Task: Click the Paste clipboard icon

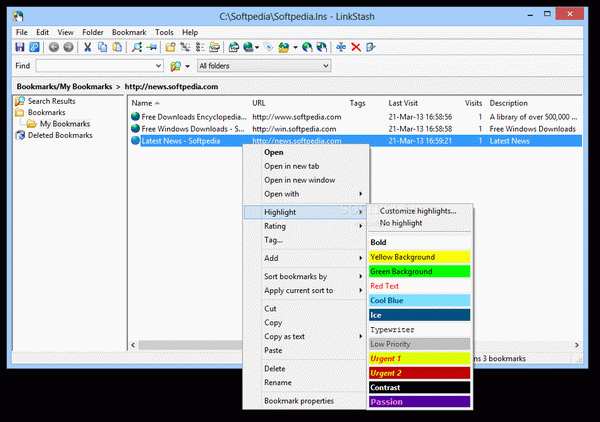Action: 117,47
